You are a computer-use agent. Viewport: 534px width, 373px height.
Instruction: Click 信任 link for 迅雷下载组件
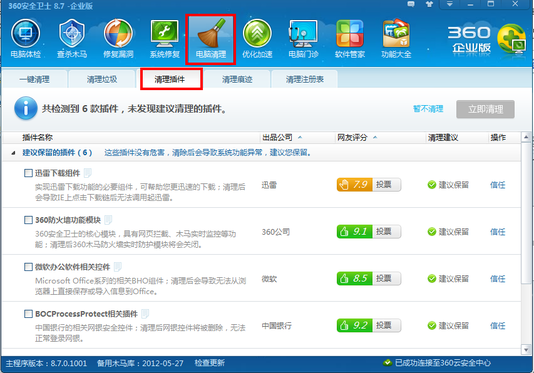point(498,185)
